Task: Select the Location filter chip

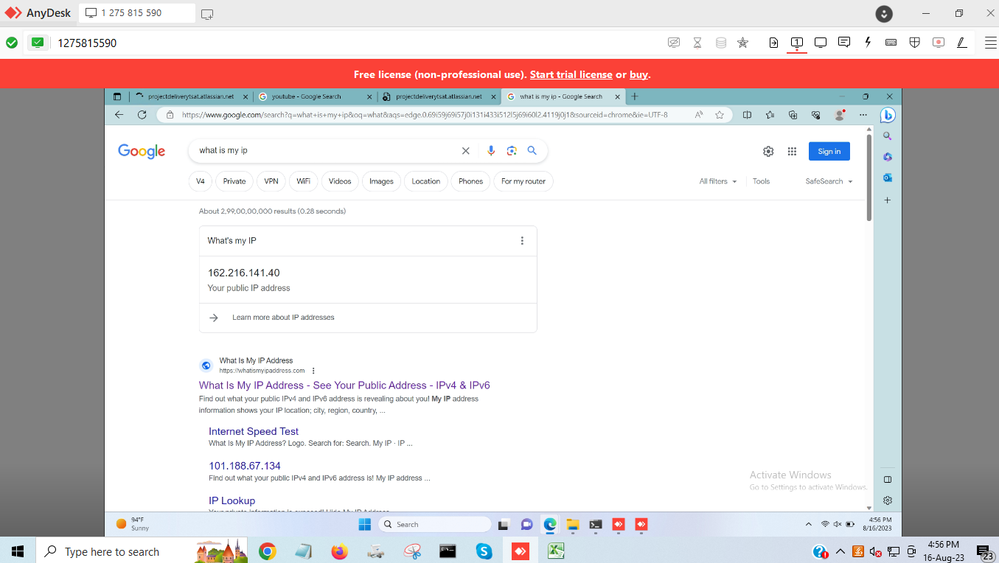Action: pyautogui.click(x=426, y=182)
